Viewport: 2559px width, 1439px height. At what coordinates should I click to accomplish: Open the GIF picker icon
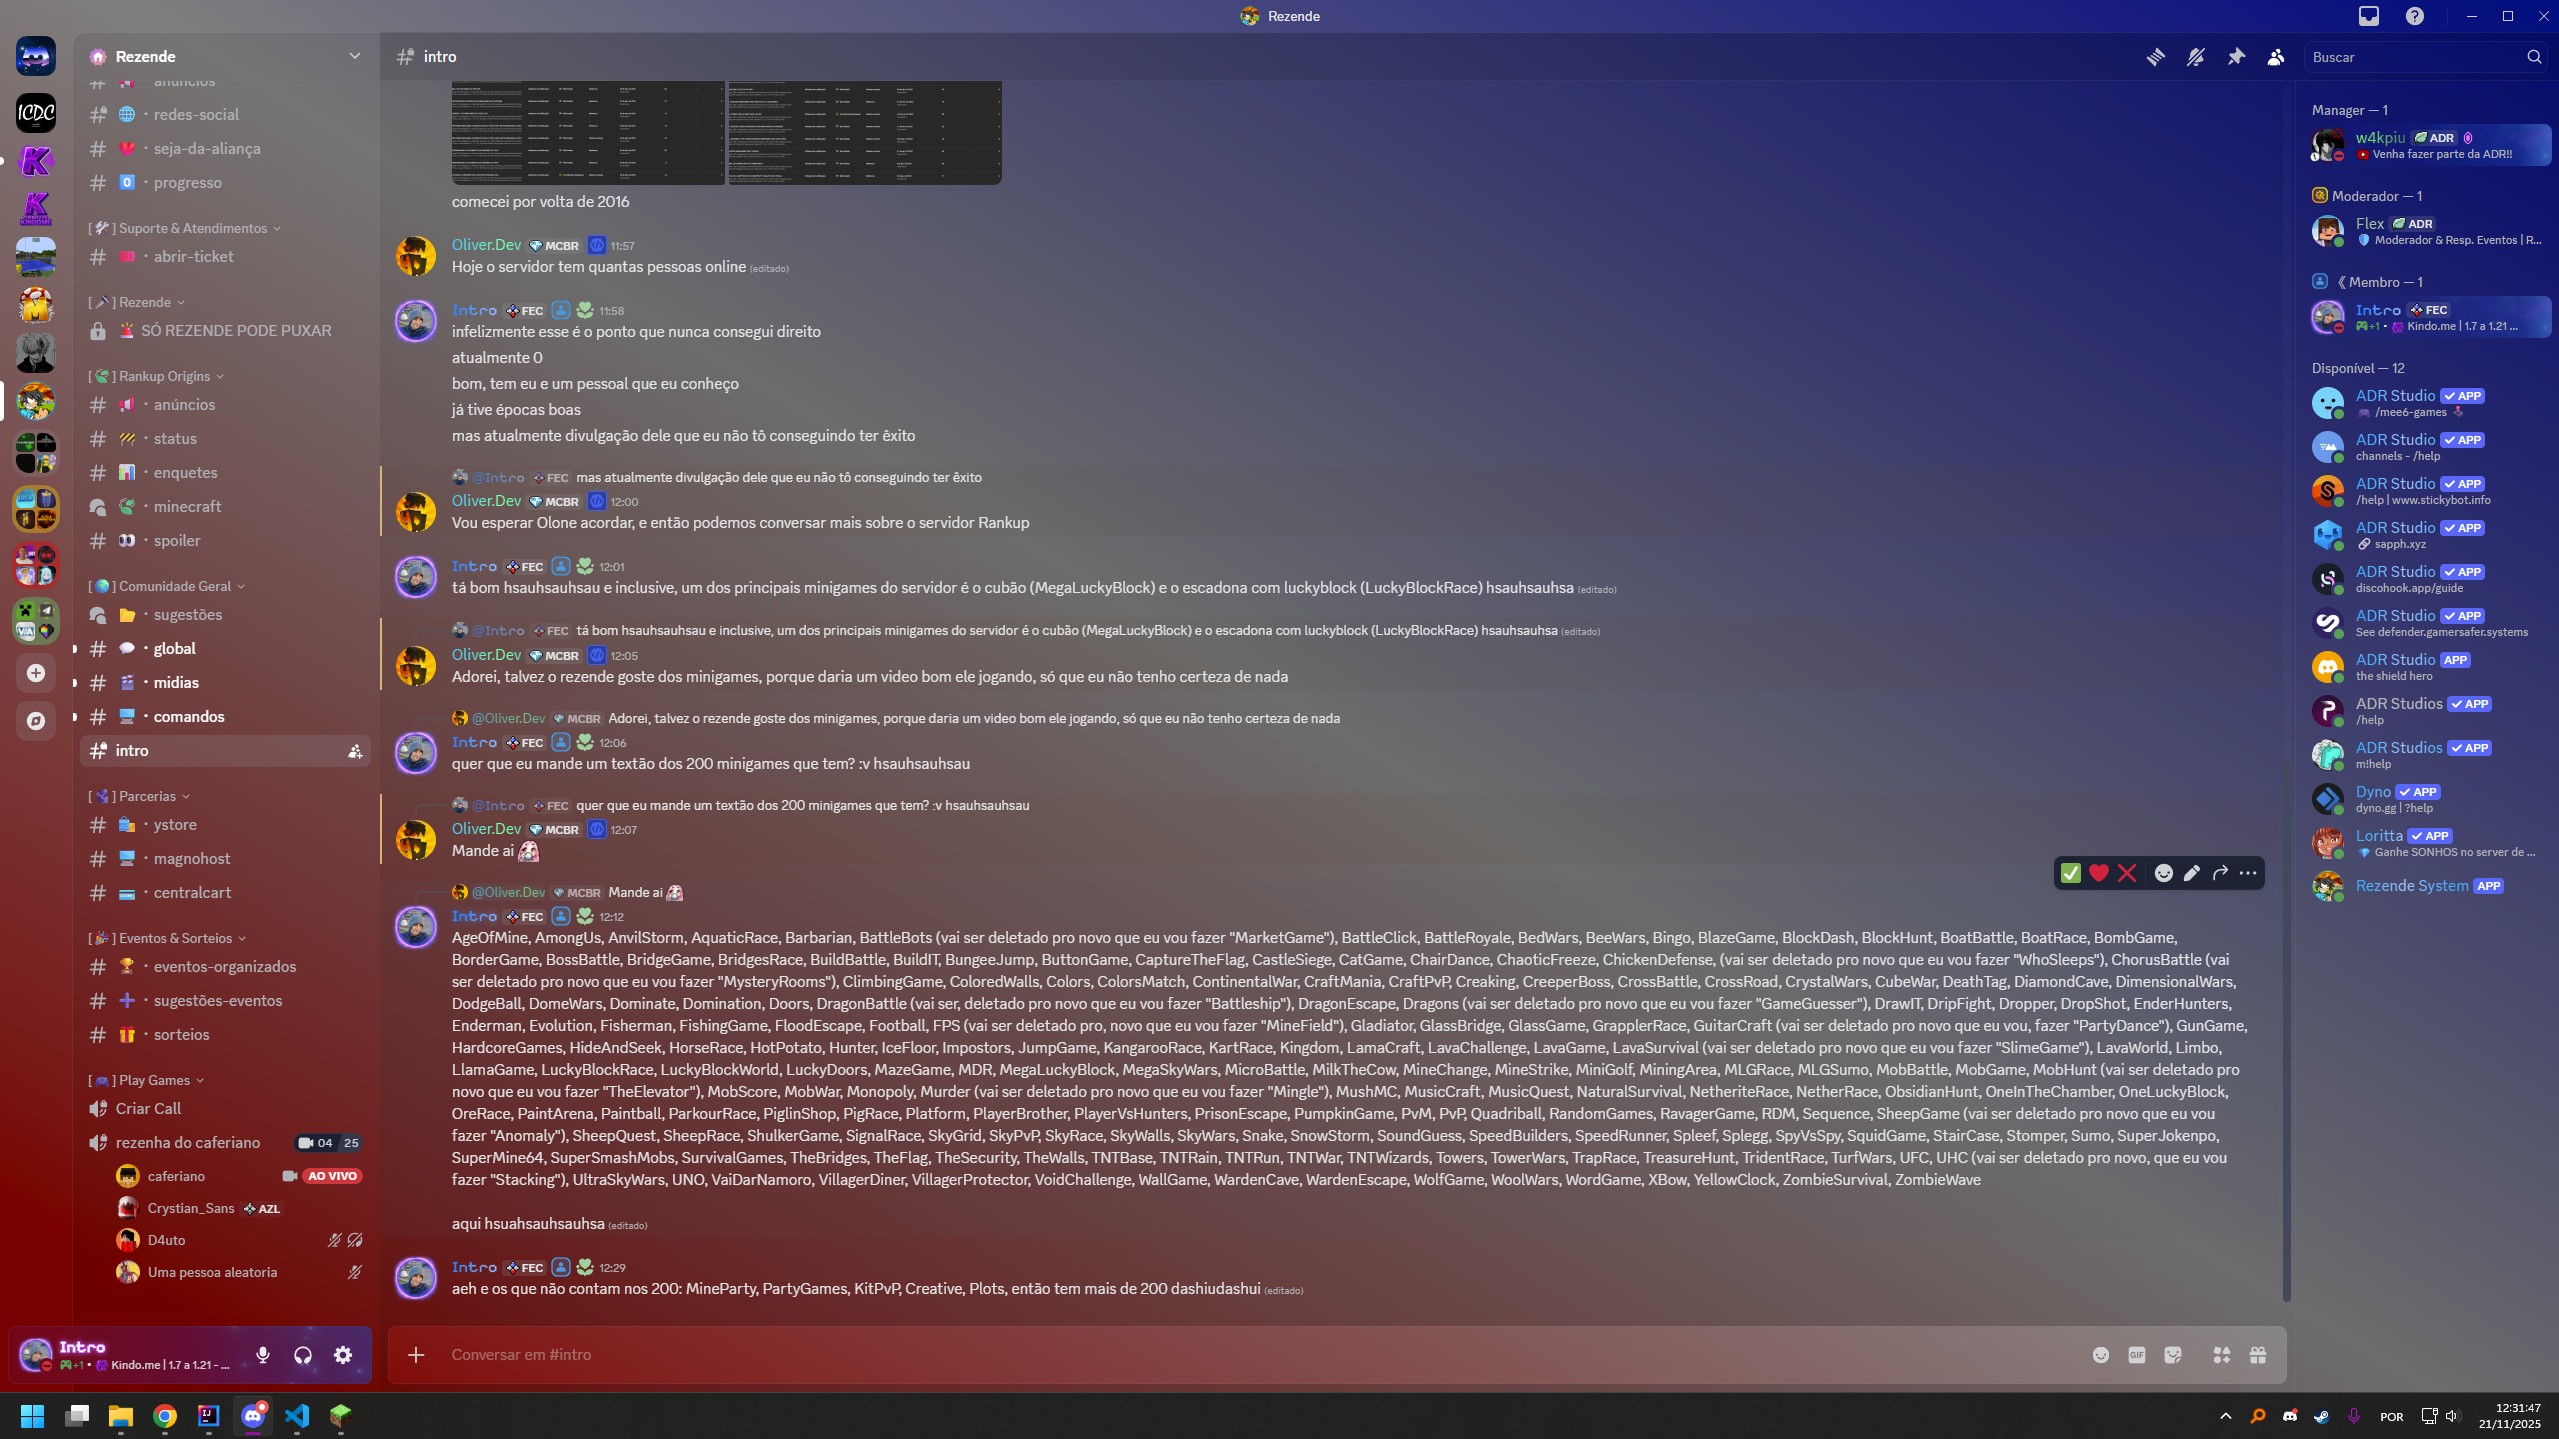(x=2136, y=1355)
